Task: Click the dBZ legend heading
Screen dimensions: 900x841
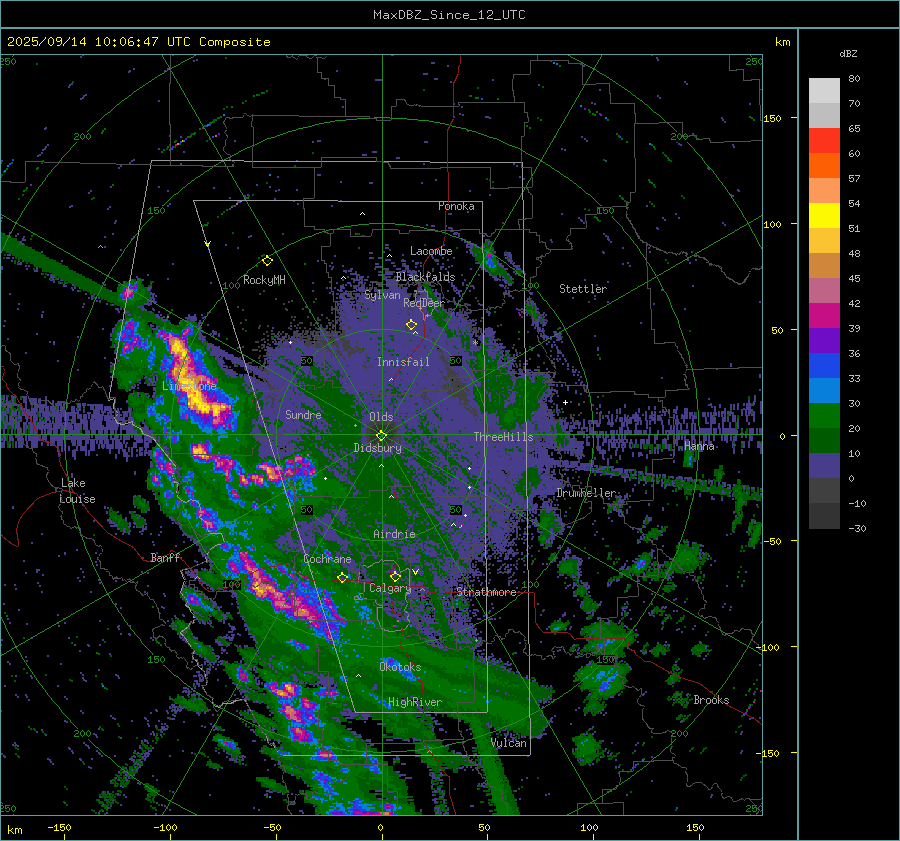Action: tap(848, 54)
